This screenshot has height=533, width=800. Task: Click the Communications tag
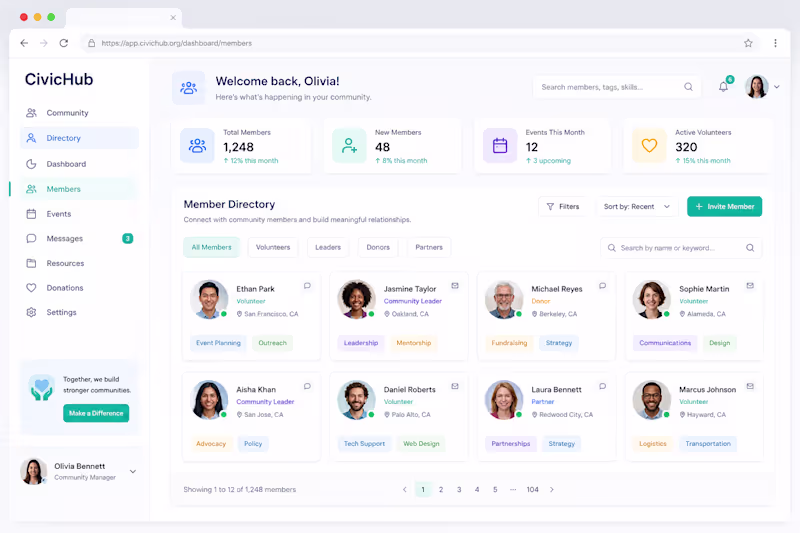(x=665, y=343)
